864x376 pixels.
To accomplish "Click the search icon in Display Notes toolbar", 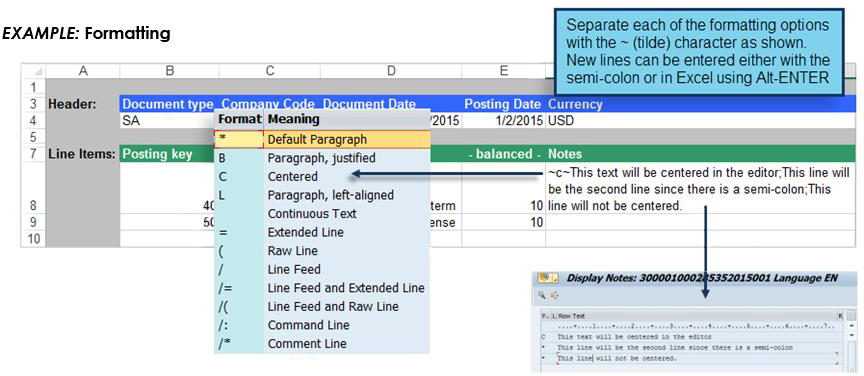I will coord(542,296).
